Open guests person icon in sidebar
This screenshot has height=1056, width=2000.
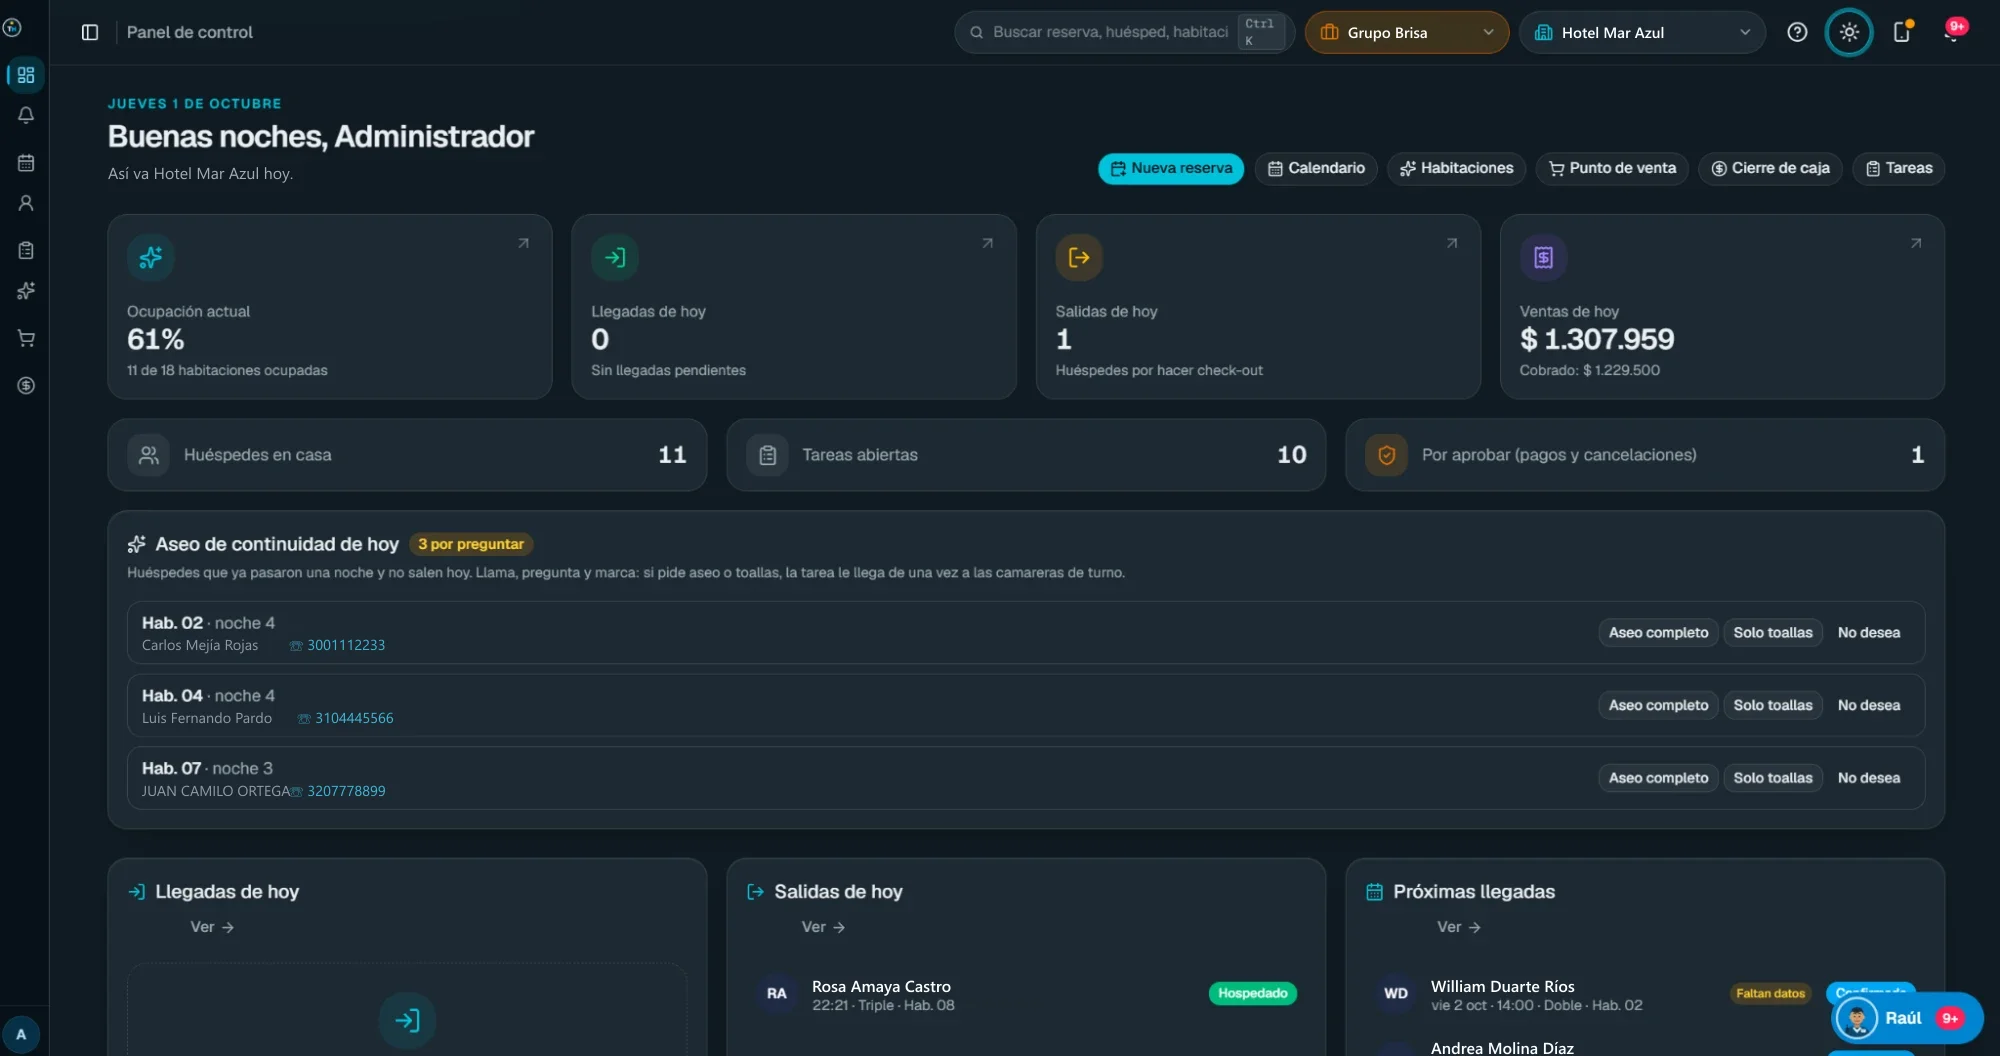tap(26, 203)
